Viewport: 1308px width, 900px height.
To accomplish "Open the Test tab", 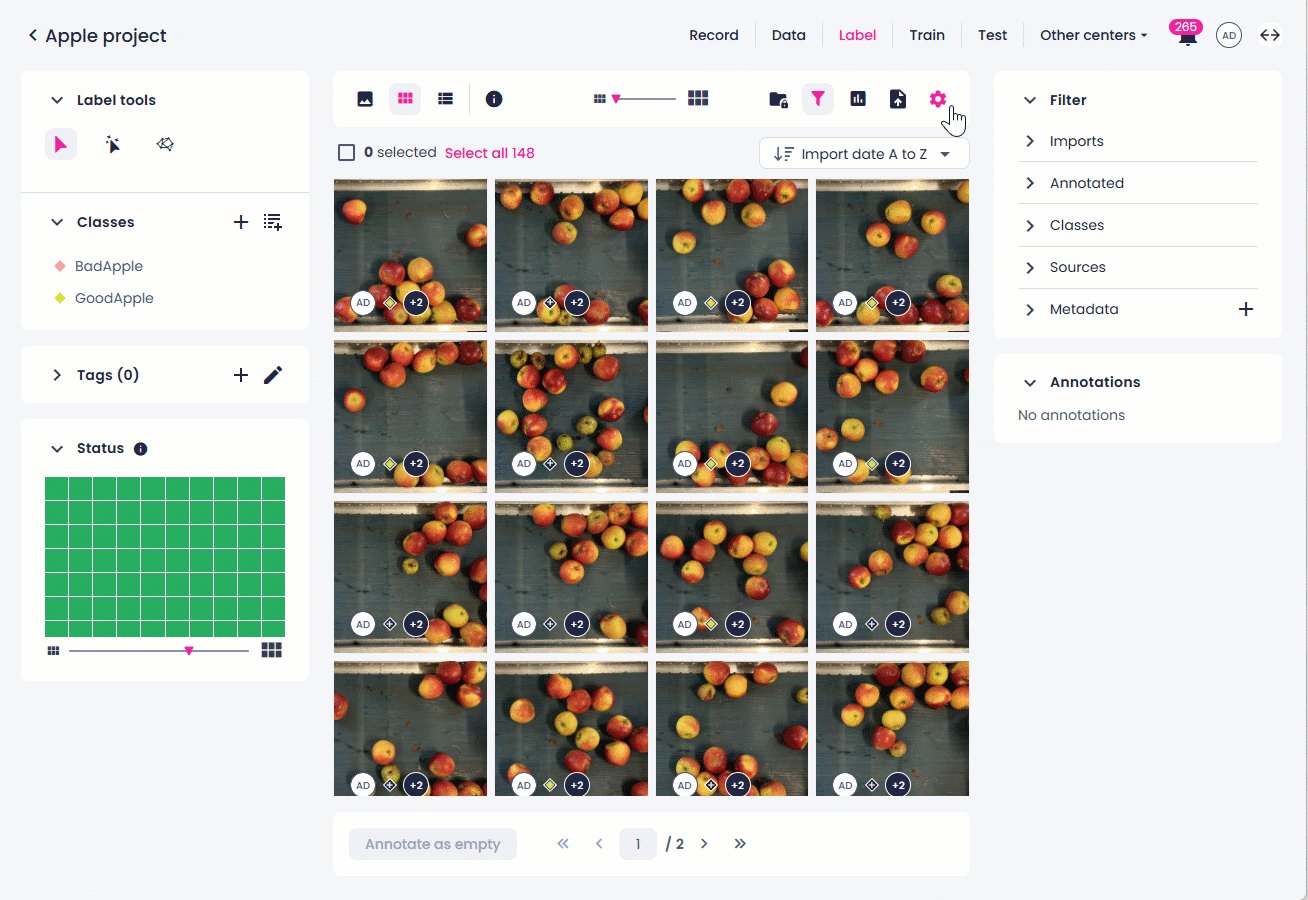I will (x=993, y=35).
